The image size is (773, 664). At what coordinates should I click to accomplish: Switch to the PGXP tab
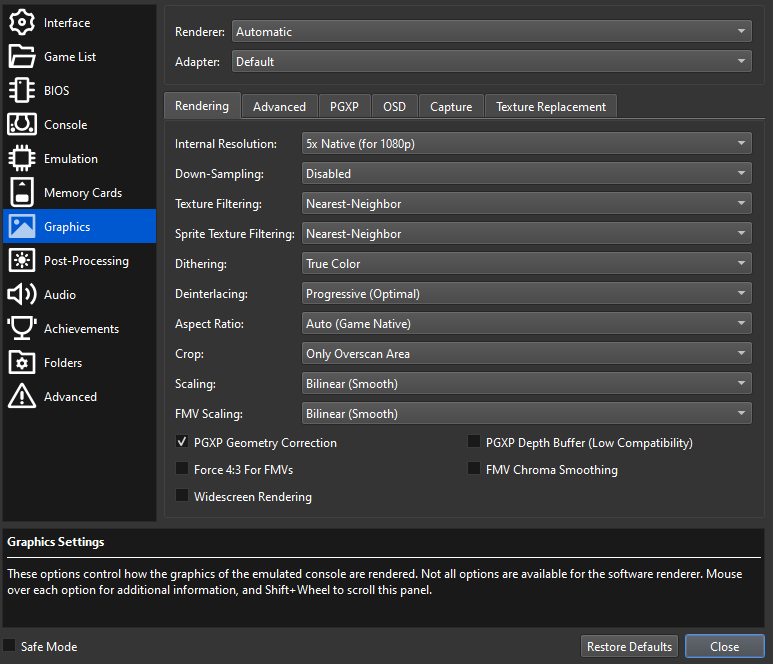coord(344,106)
